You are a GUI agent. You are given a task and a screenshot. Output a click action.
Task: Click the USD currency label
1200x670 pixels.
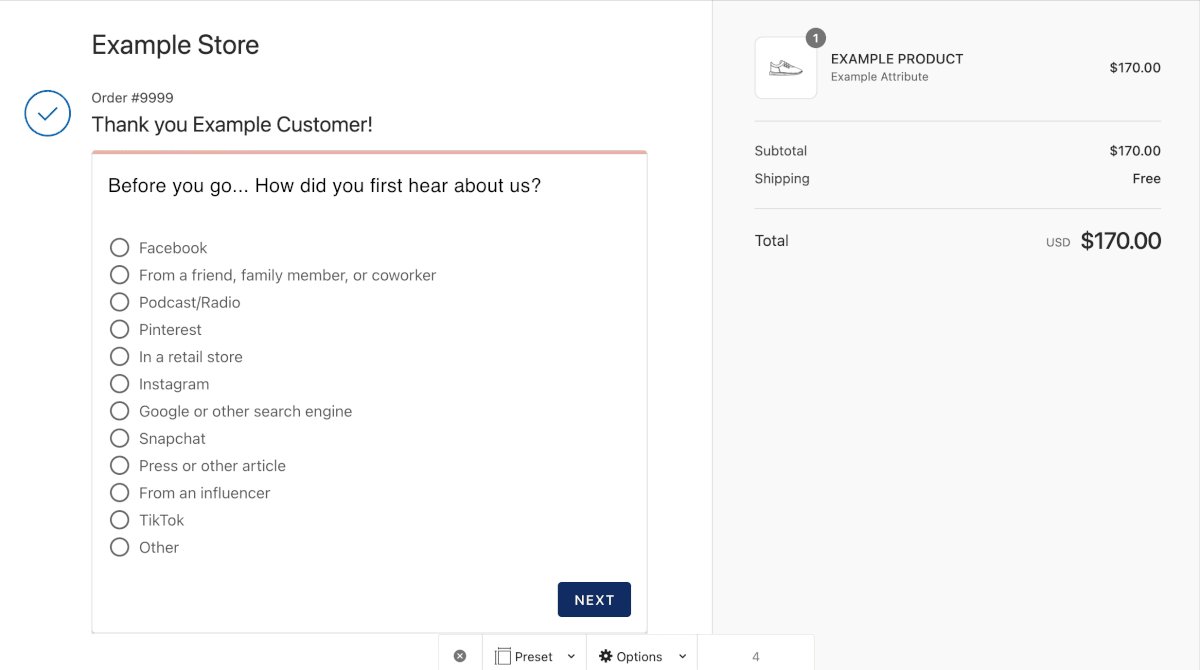[x=1058, y=243]
